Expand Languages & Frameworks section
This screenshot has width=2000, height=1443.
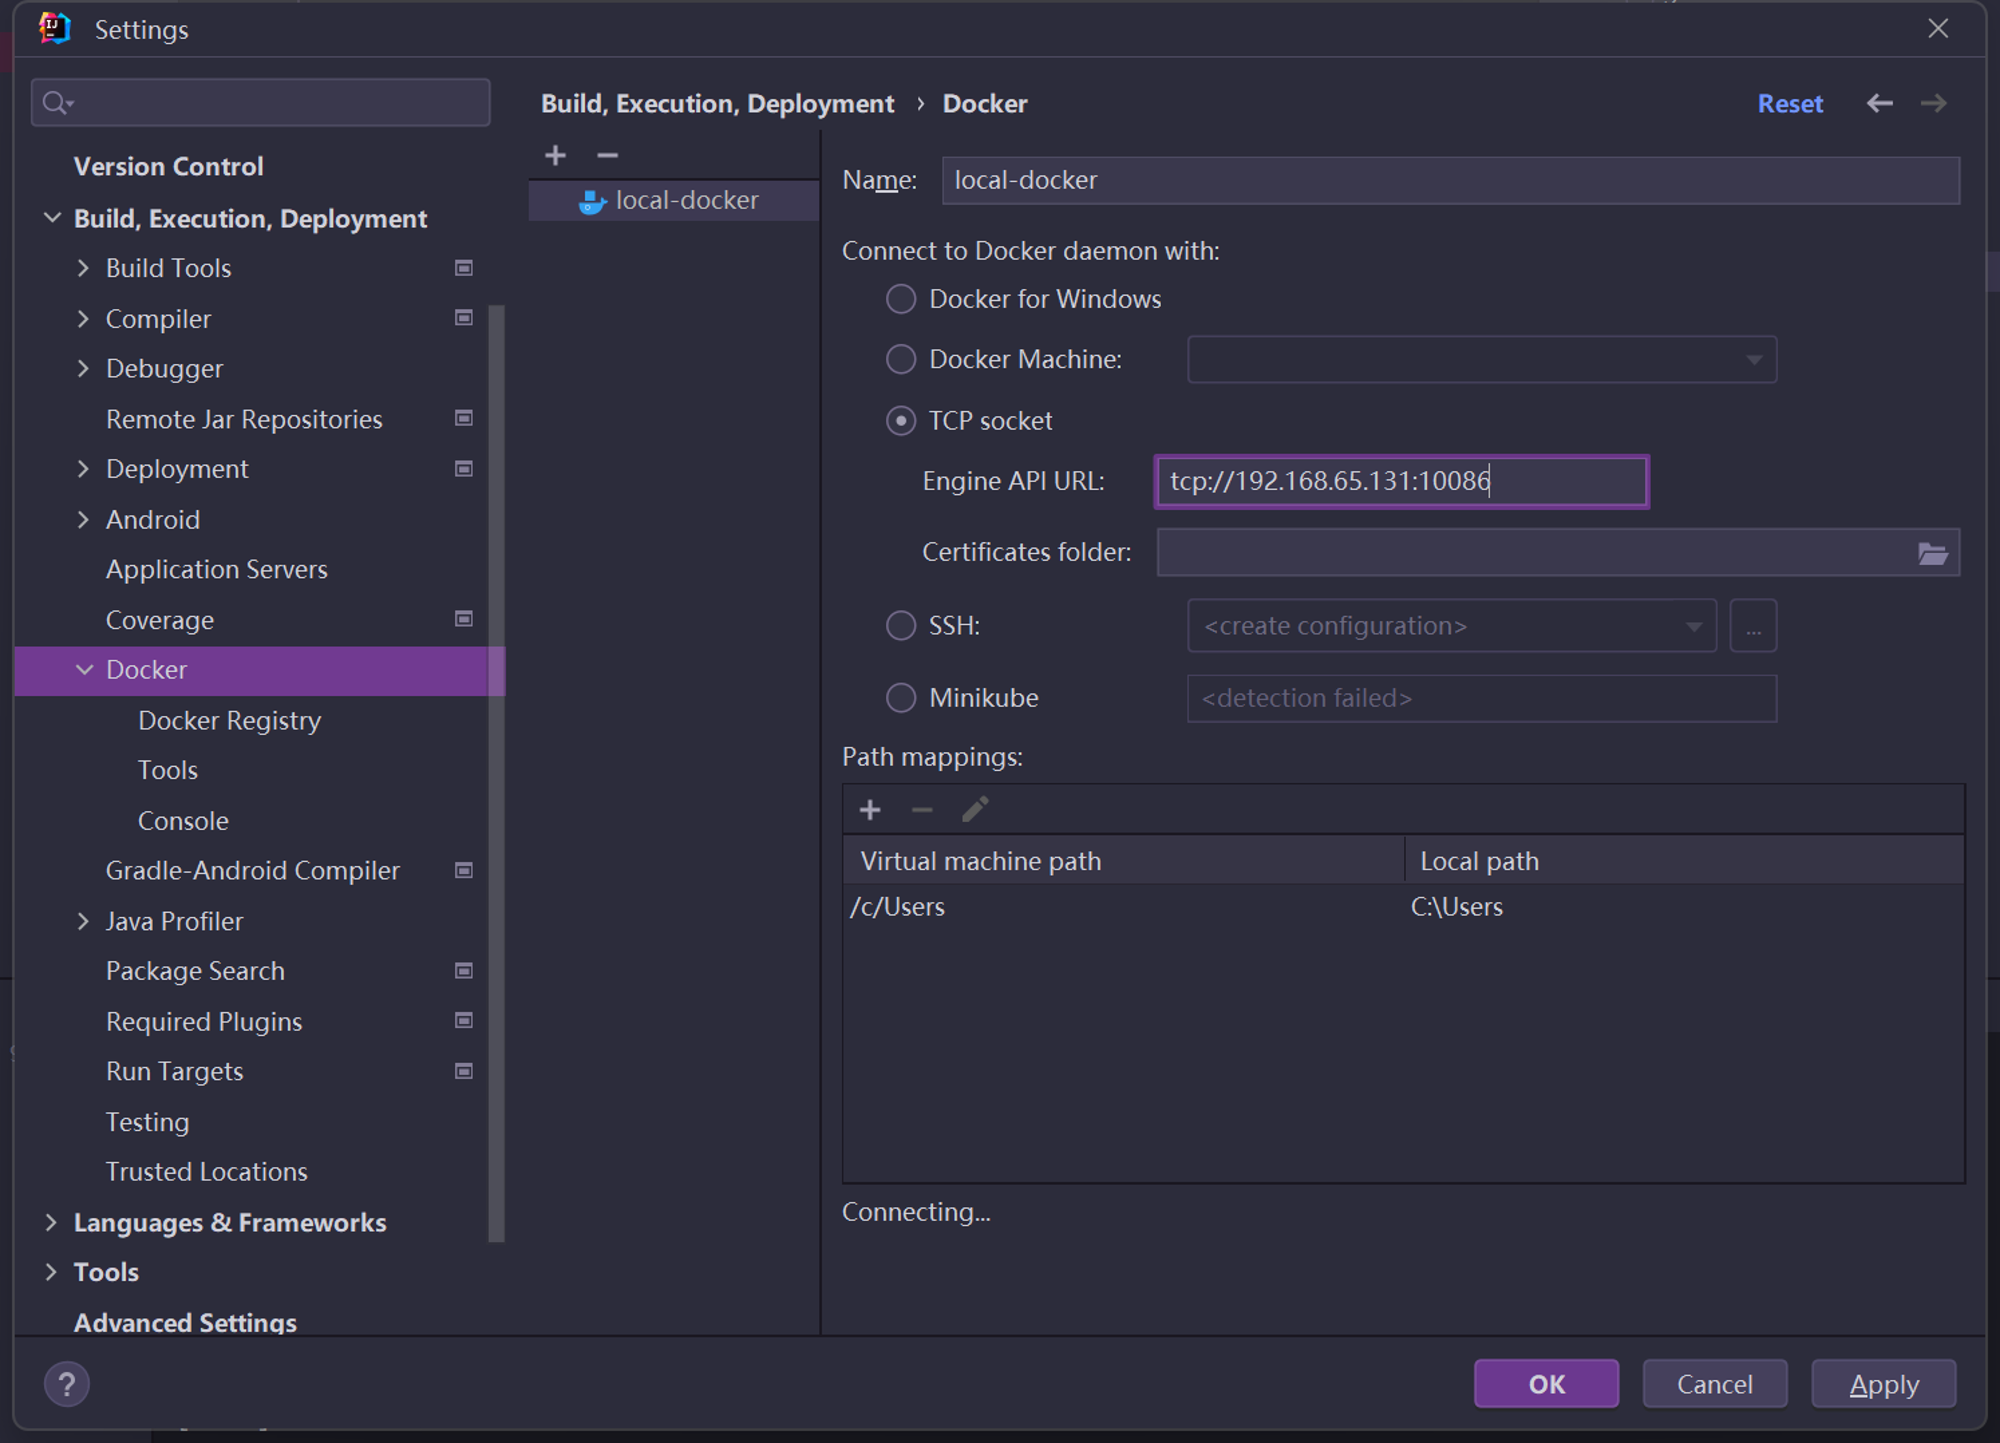[51, 1222]
